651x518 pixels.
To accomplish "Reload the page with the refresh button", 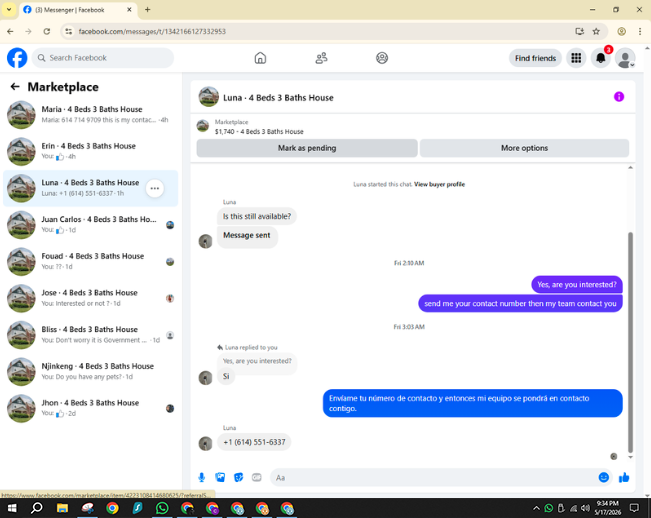I will [47, 32].
